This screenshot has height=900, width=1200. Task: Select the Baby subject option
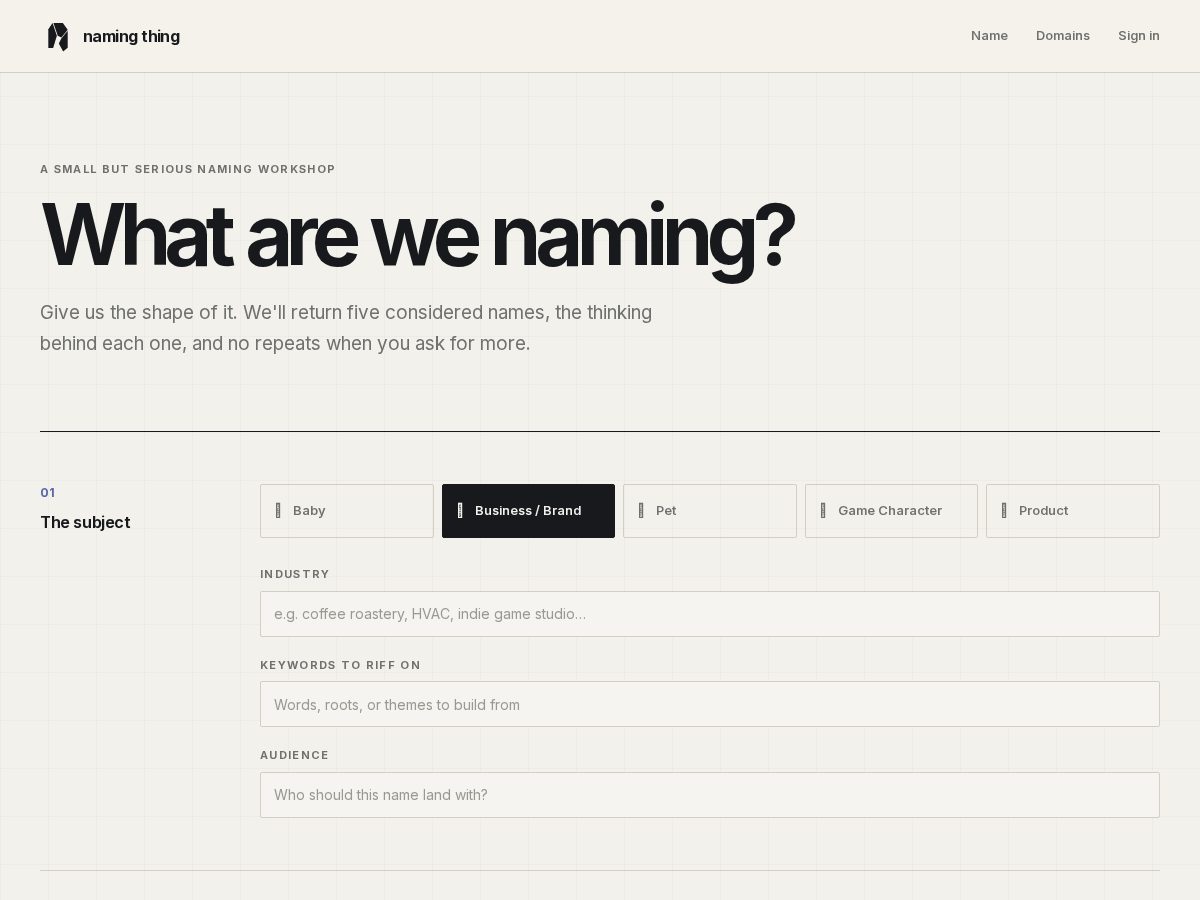pos(347,511)
